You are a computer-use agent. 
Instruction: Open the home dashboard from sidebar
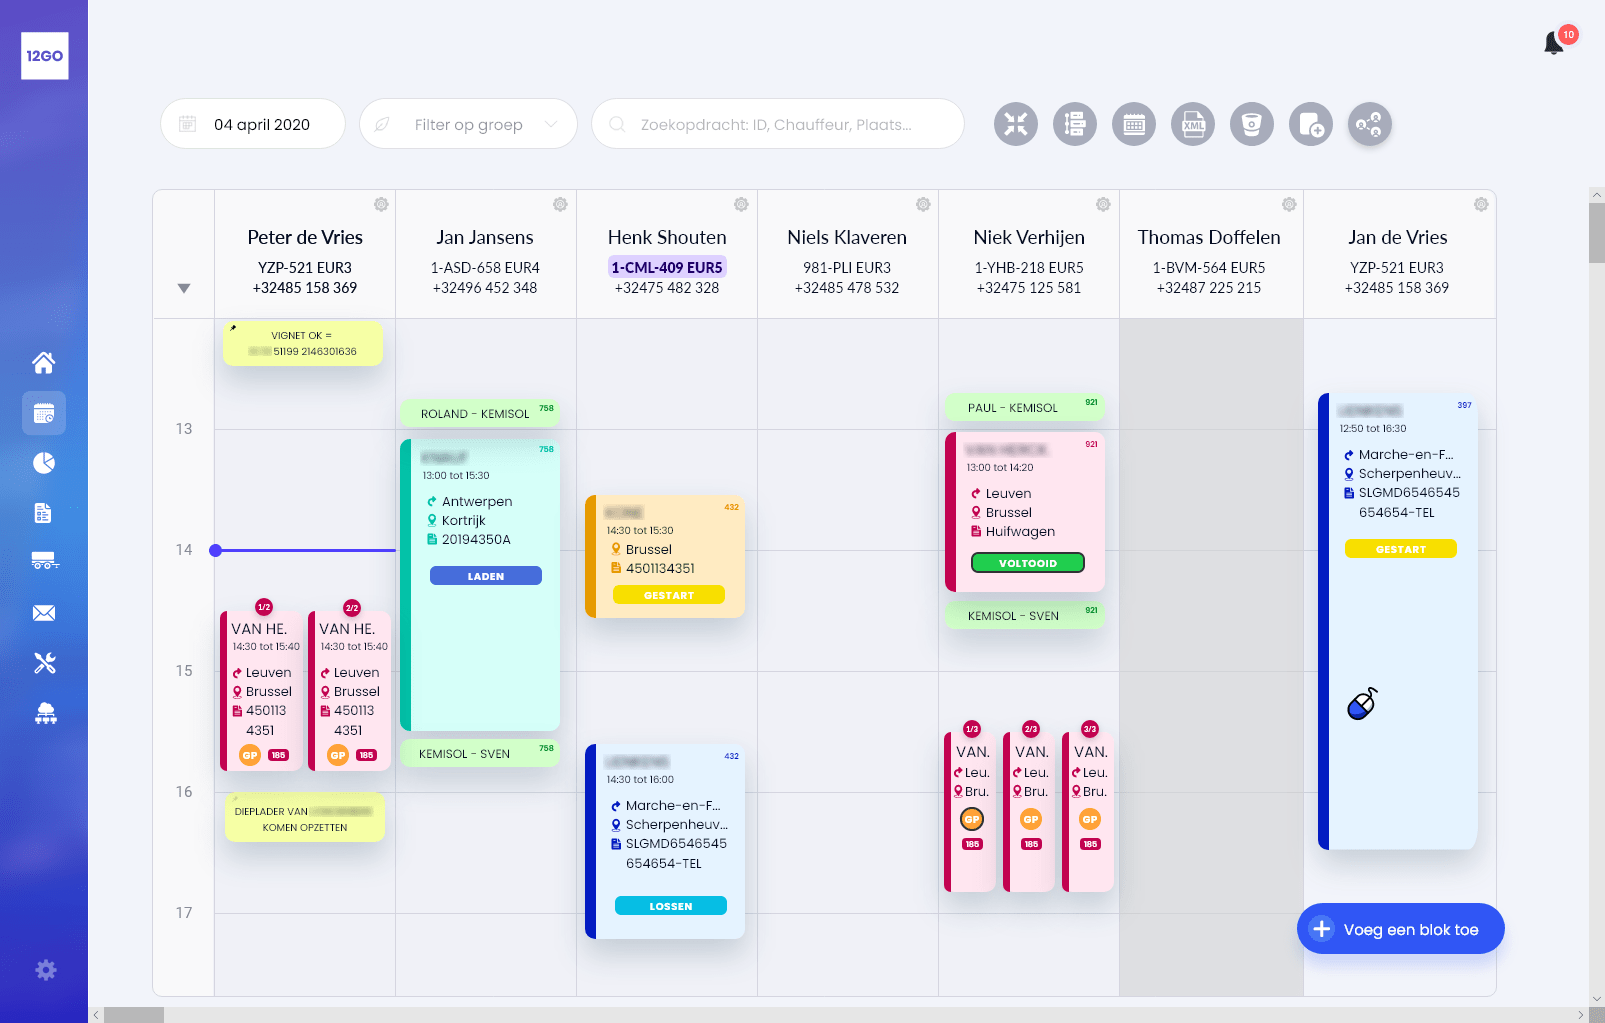click(44, 362)
